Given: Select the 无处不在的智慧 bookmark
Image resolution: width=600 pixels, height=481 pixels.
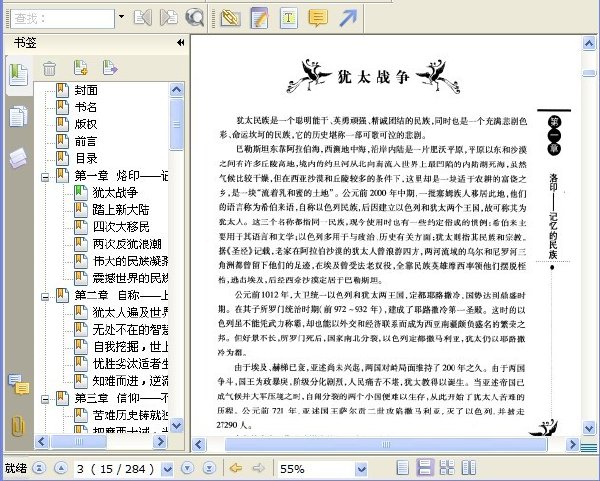Looking at the screenshot, I should tap(130, 329).
